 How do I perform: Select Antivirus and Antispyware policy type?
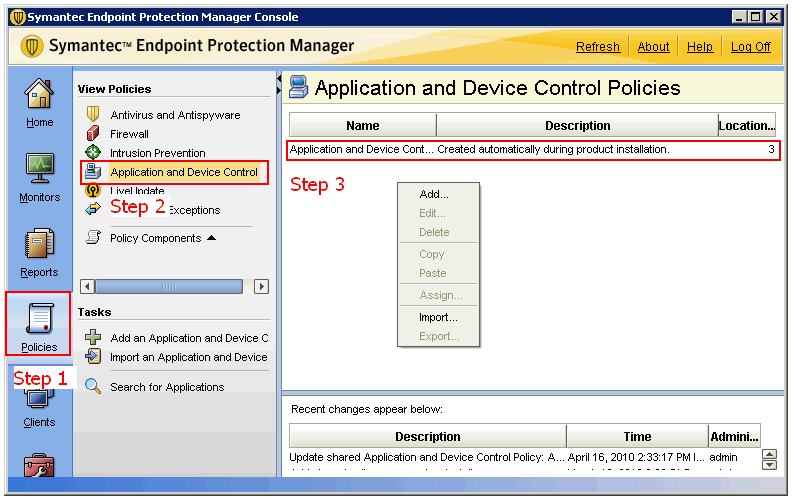pyautogui.click(x=175, y=115)
